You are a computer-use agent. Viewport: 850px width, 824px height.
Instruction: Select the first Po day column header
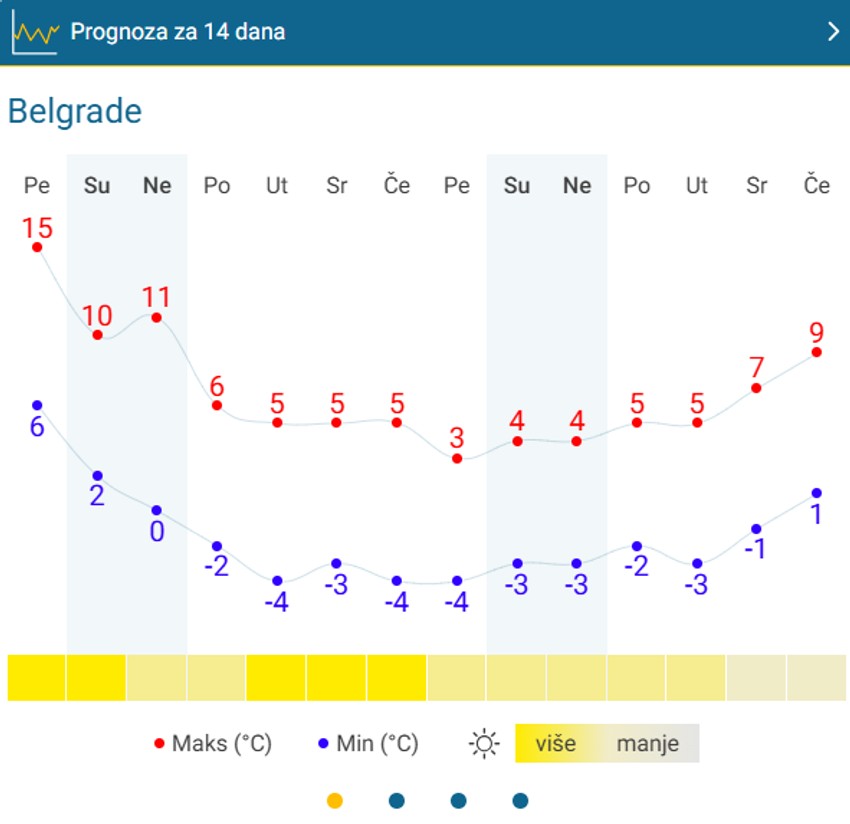(x=217, y=185)
